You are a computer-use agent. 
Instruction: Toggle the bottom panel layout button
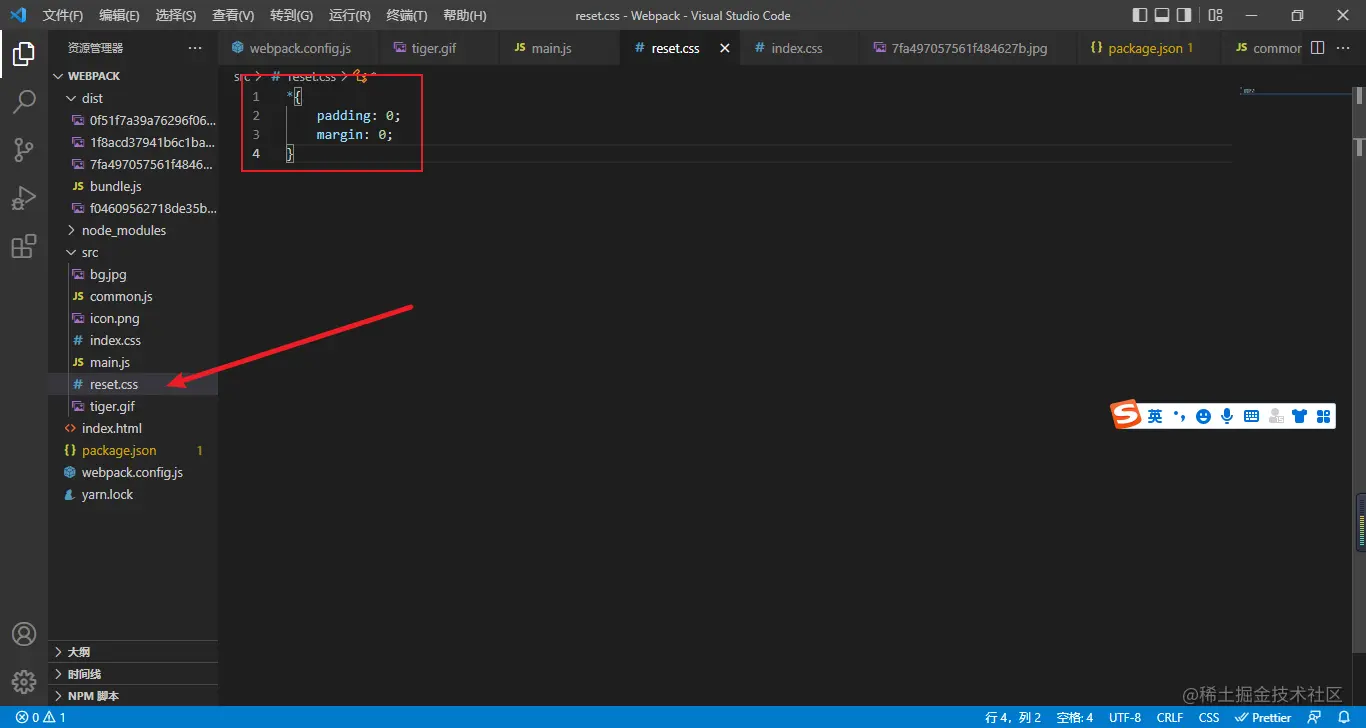click(1162, 15)
